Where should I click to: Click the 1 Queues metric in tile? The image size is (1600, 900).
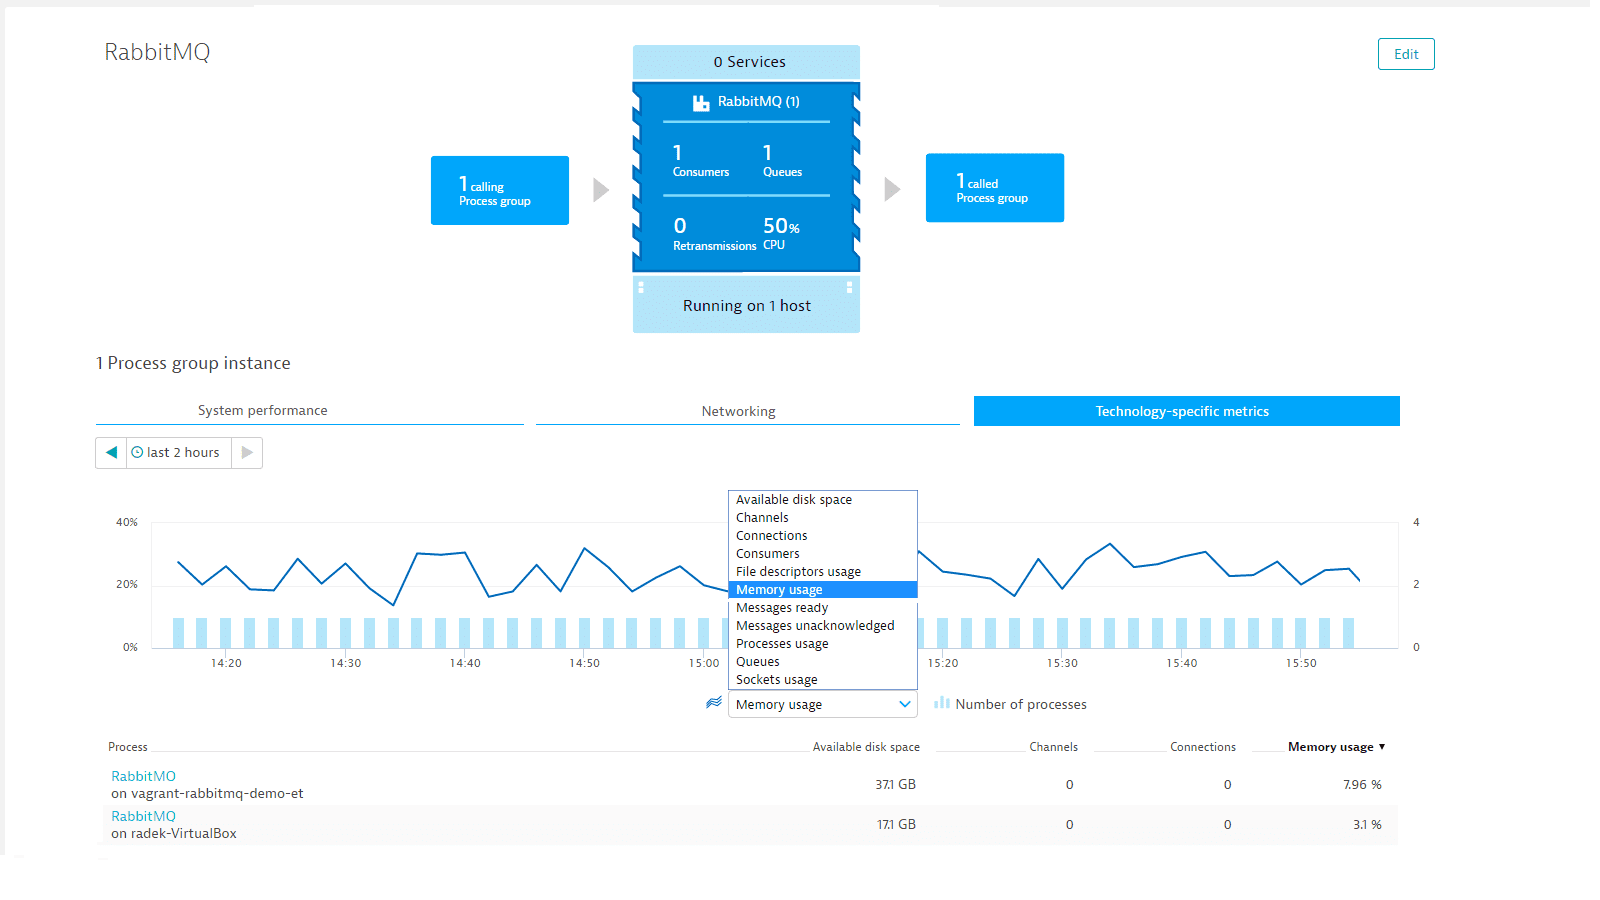(x=782, y=161)
